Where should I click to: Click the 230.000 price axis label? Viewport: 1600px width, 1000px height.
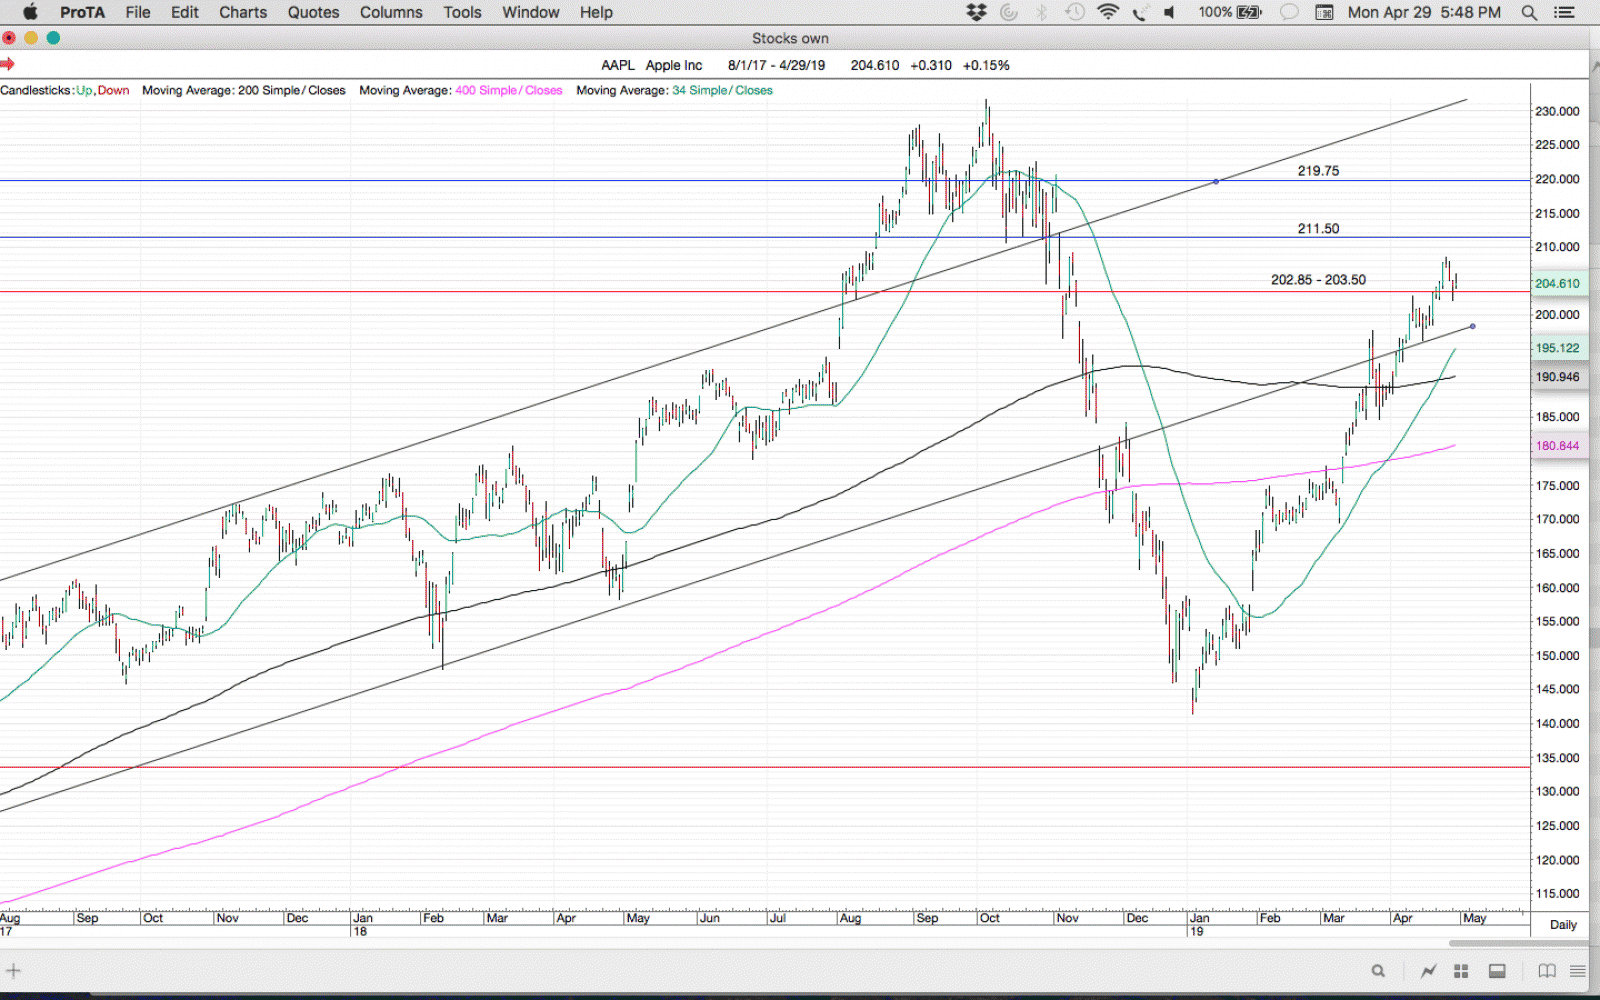click(x=1558, y=111)
